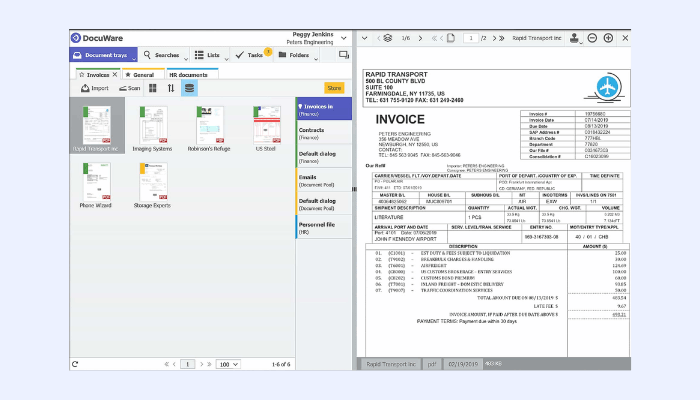The width and height of the screenshot is (700, 400).
Task: Click the window layout icon beside Folders
Action: pyautogui.click(x=344, y=55)
